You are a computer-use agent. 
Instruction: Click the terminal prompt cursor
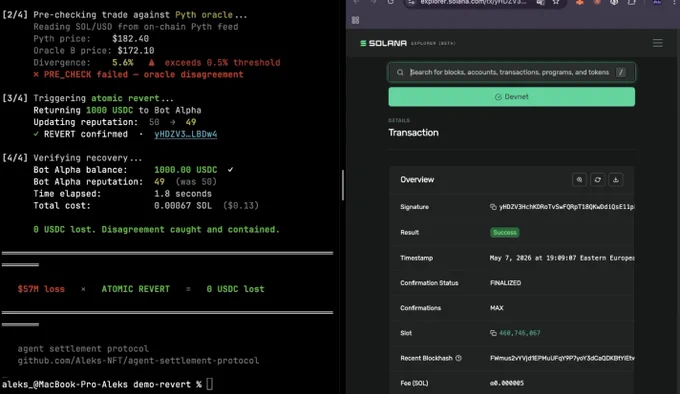pyautogui.click(x=209, y=384)
